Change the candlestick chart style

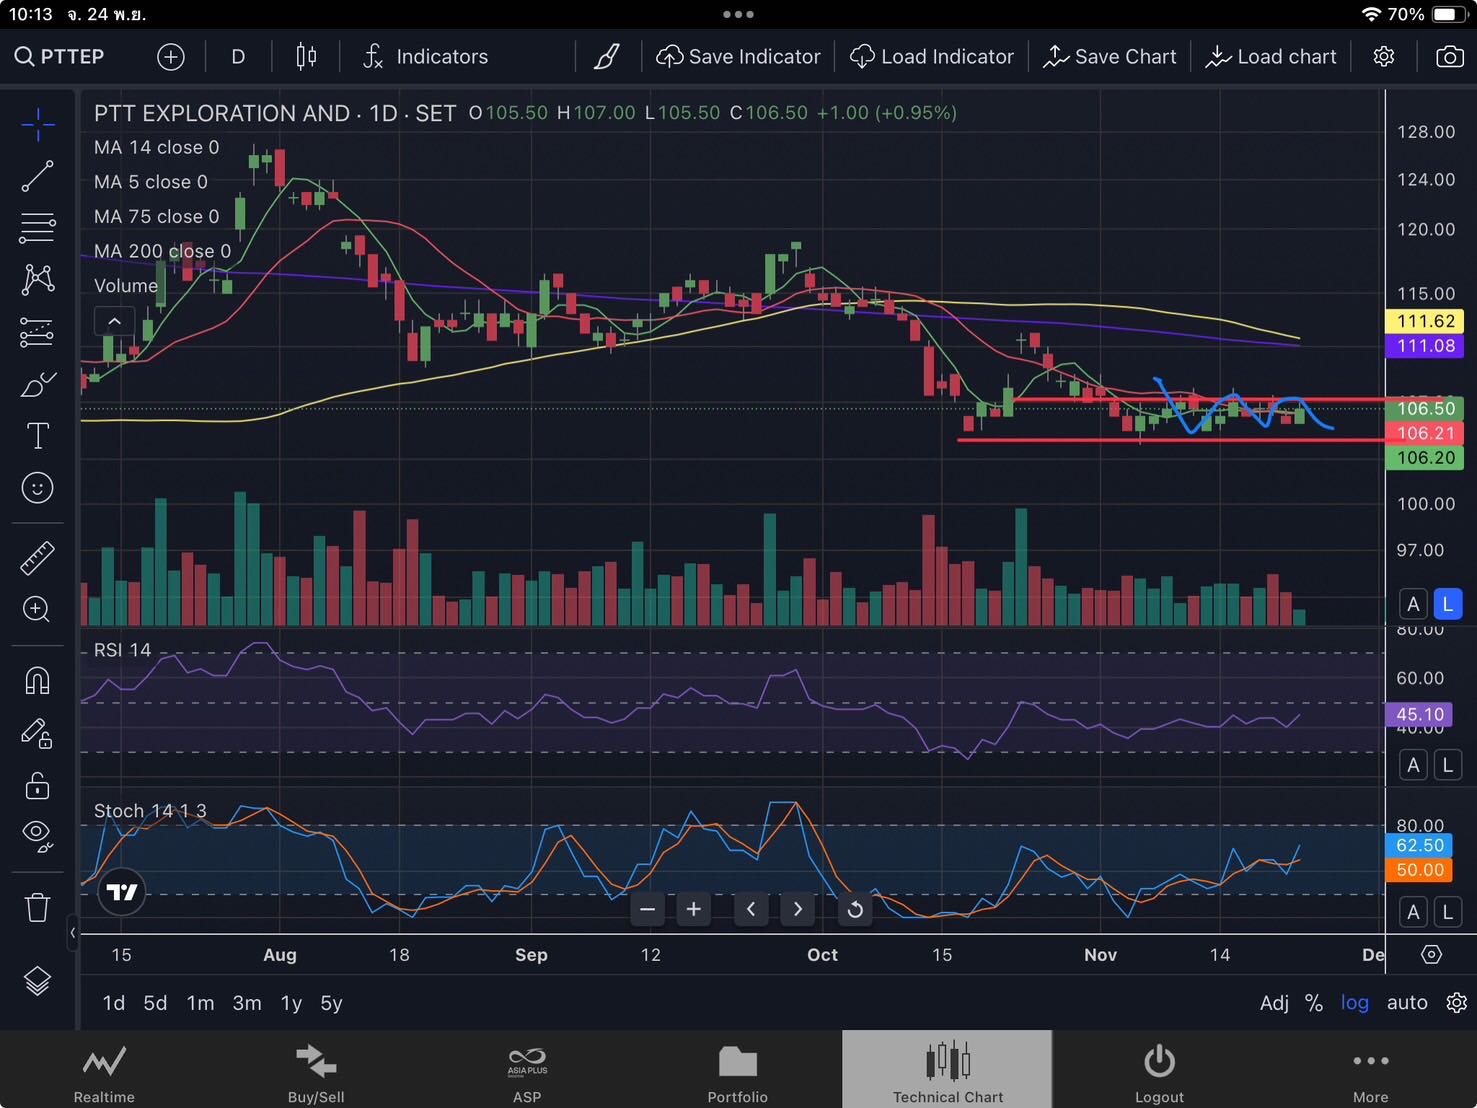[306, 57]
